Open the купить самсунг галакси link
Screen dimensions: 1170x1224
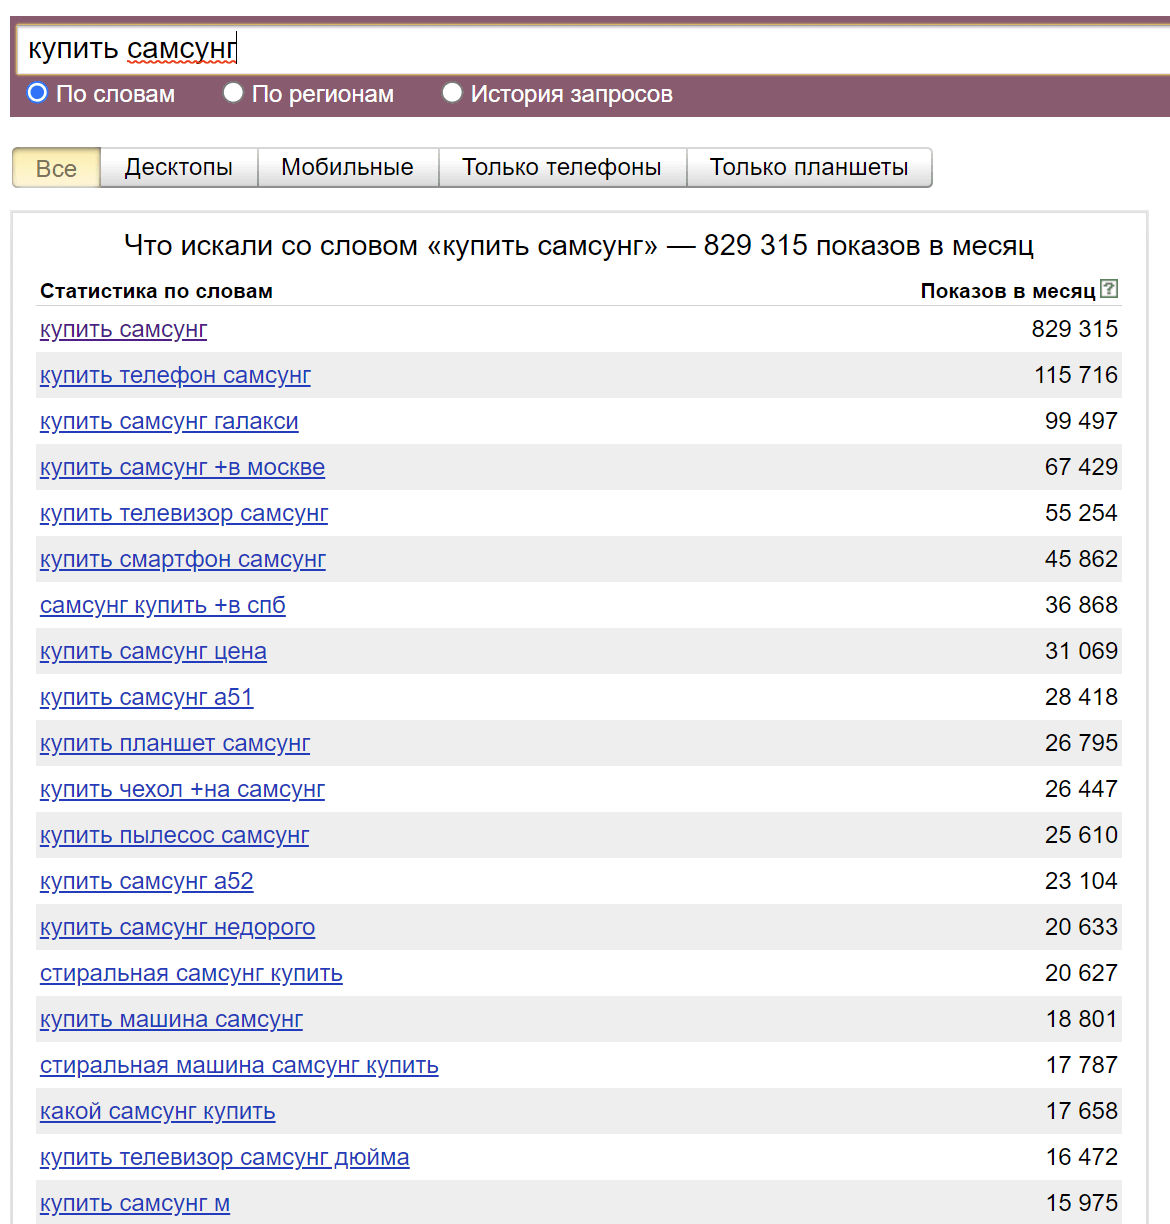pyautogui.click(x=169, y=421)
